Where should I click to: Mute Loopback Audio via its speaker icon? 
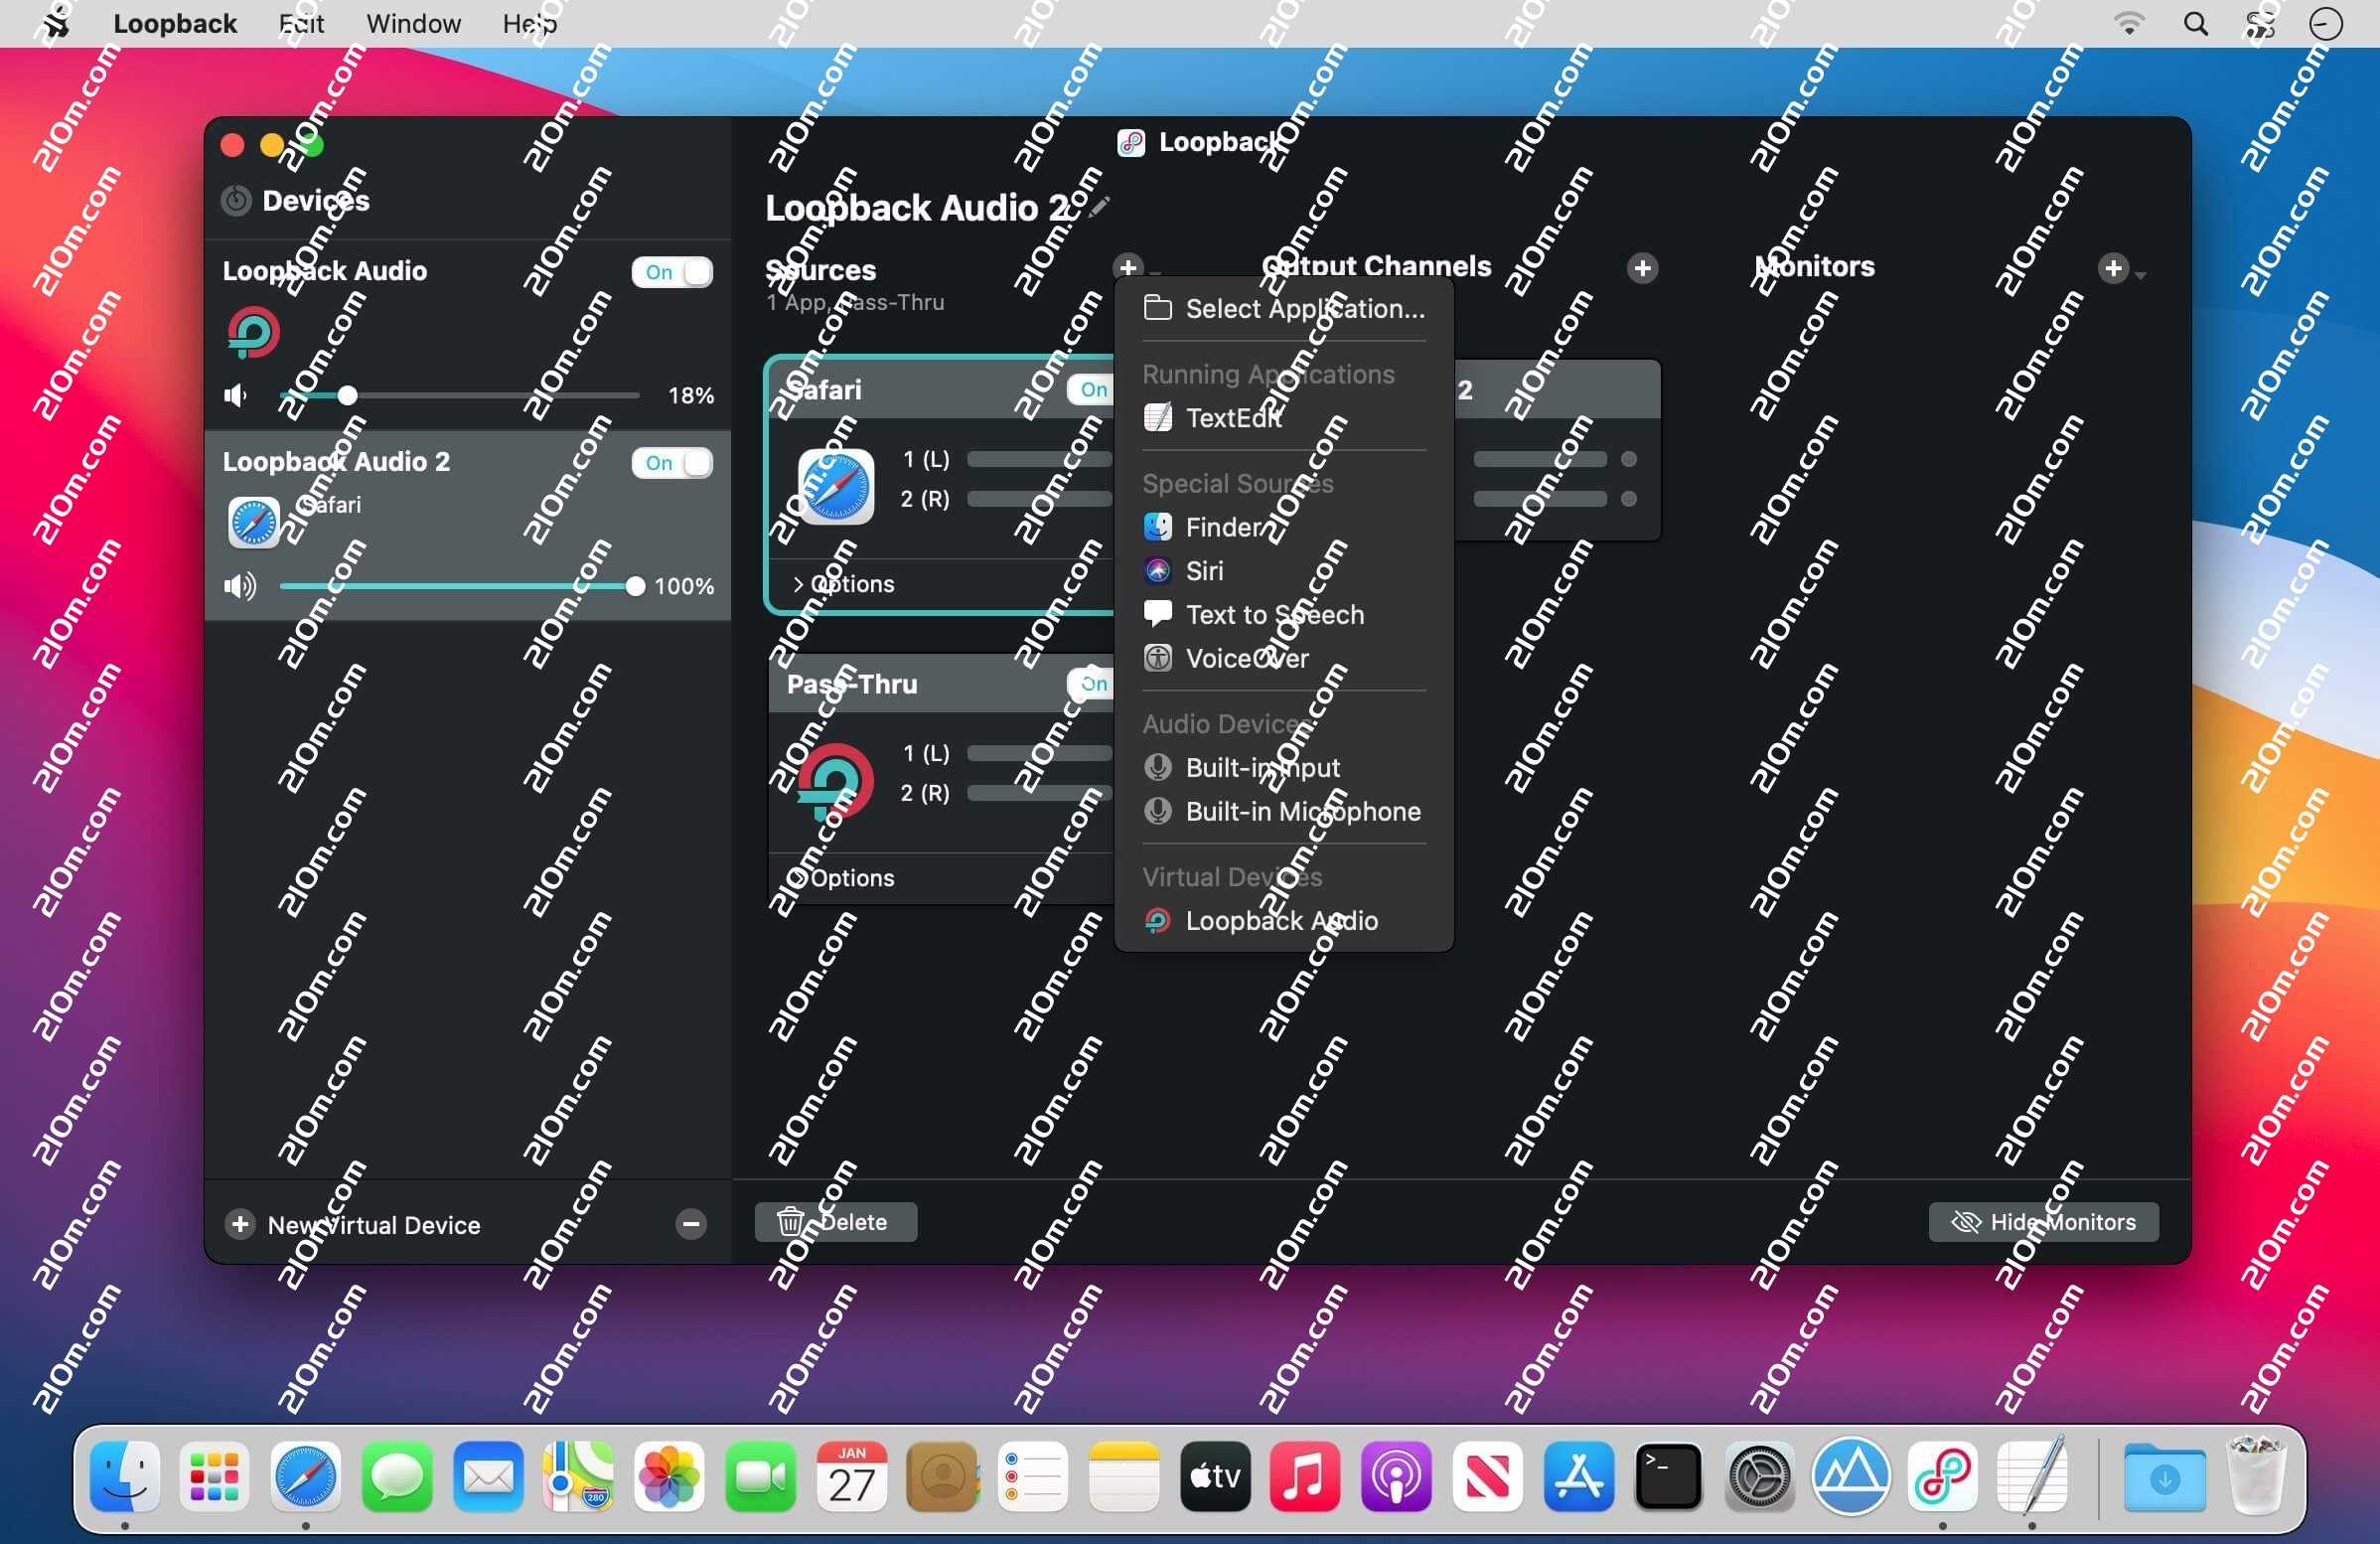236,396
